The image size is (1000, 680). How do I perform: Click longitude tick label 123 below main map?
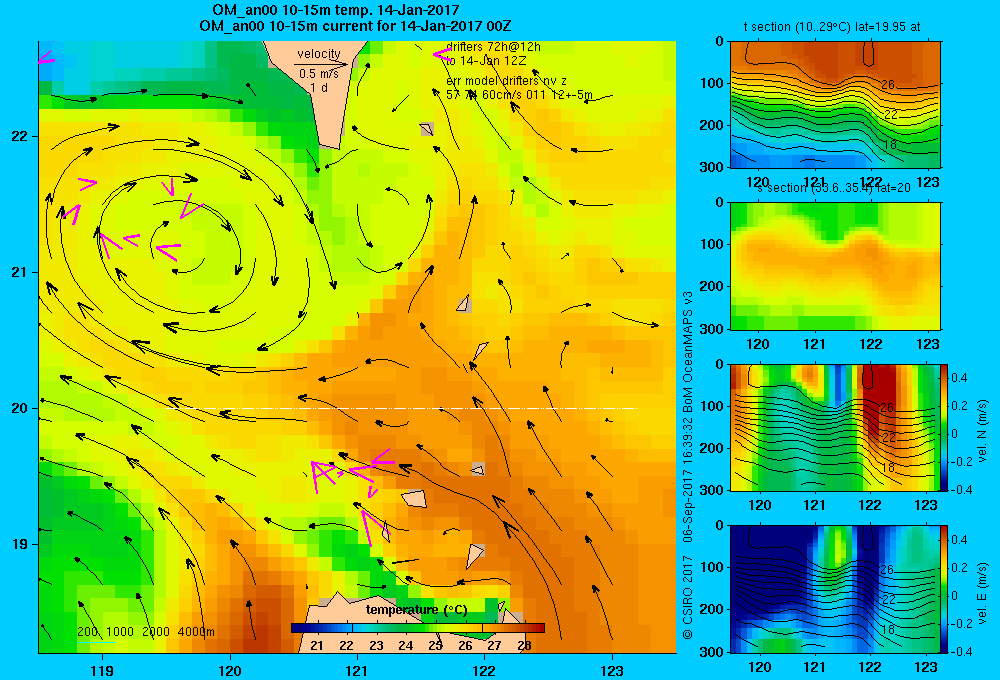[612, 670]
